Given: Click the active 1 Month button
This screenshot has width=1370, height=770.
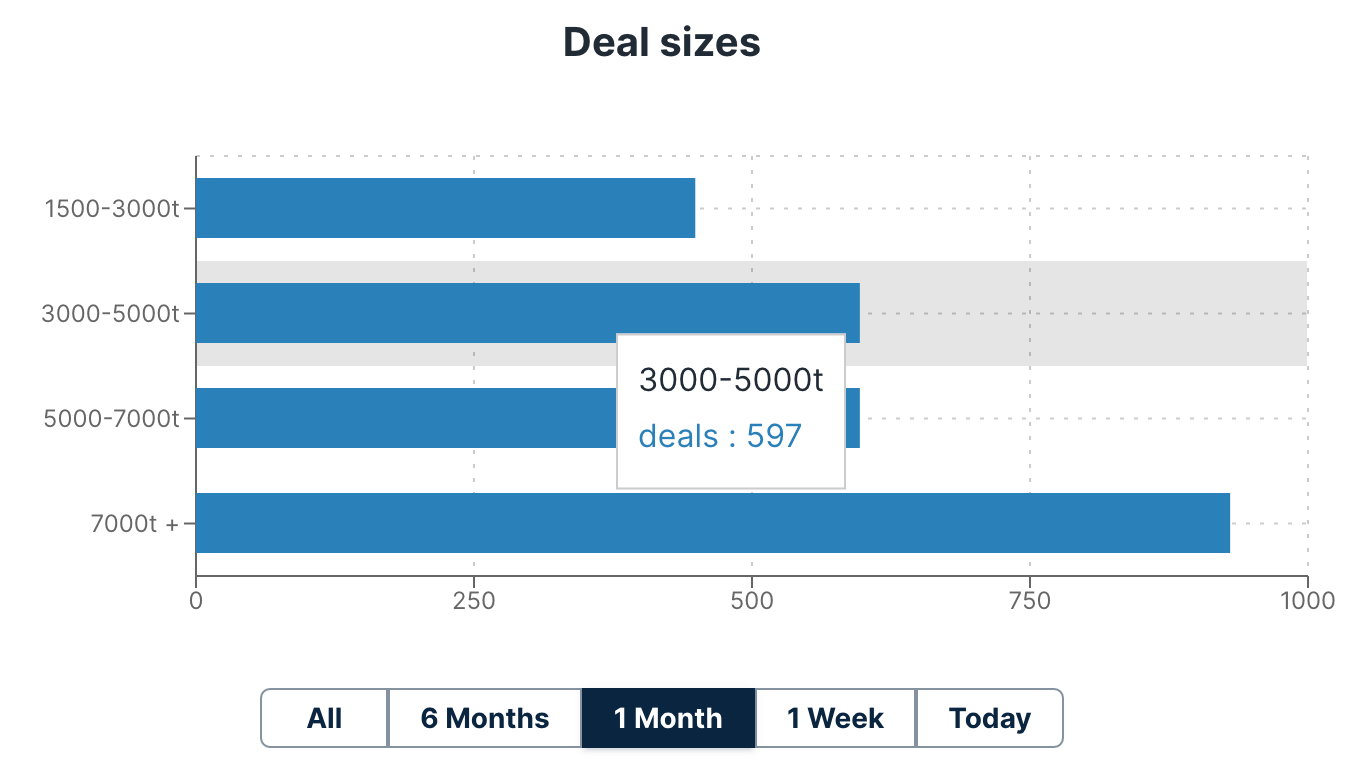Looking at the screenshot, I should point(668,718).
